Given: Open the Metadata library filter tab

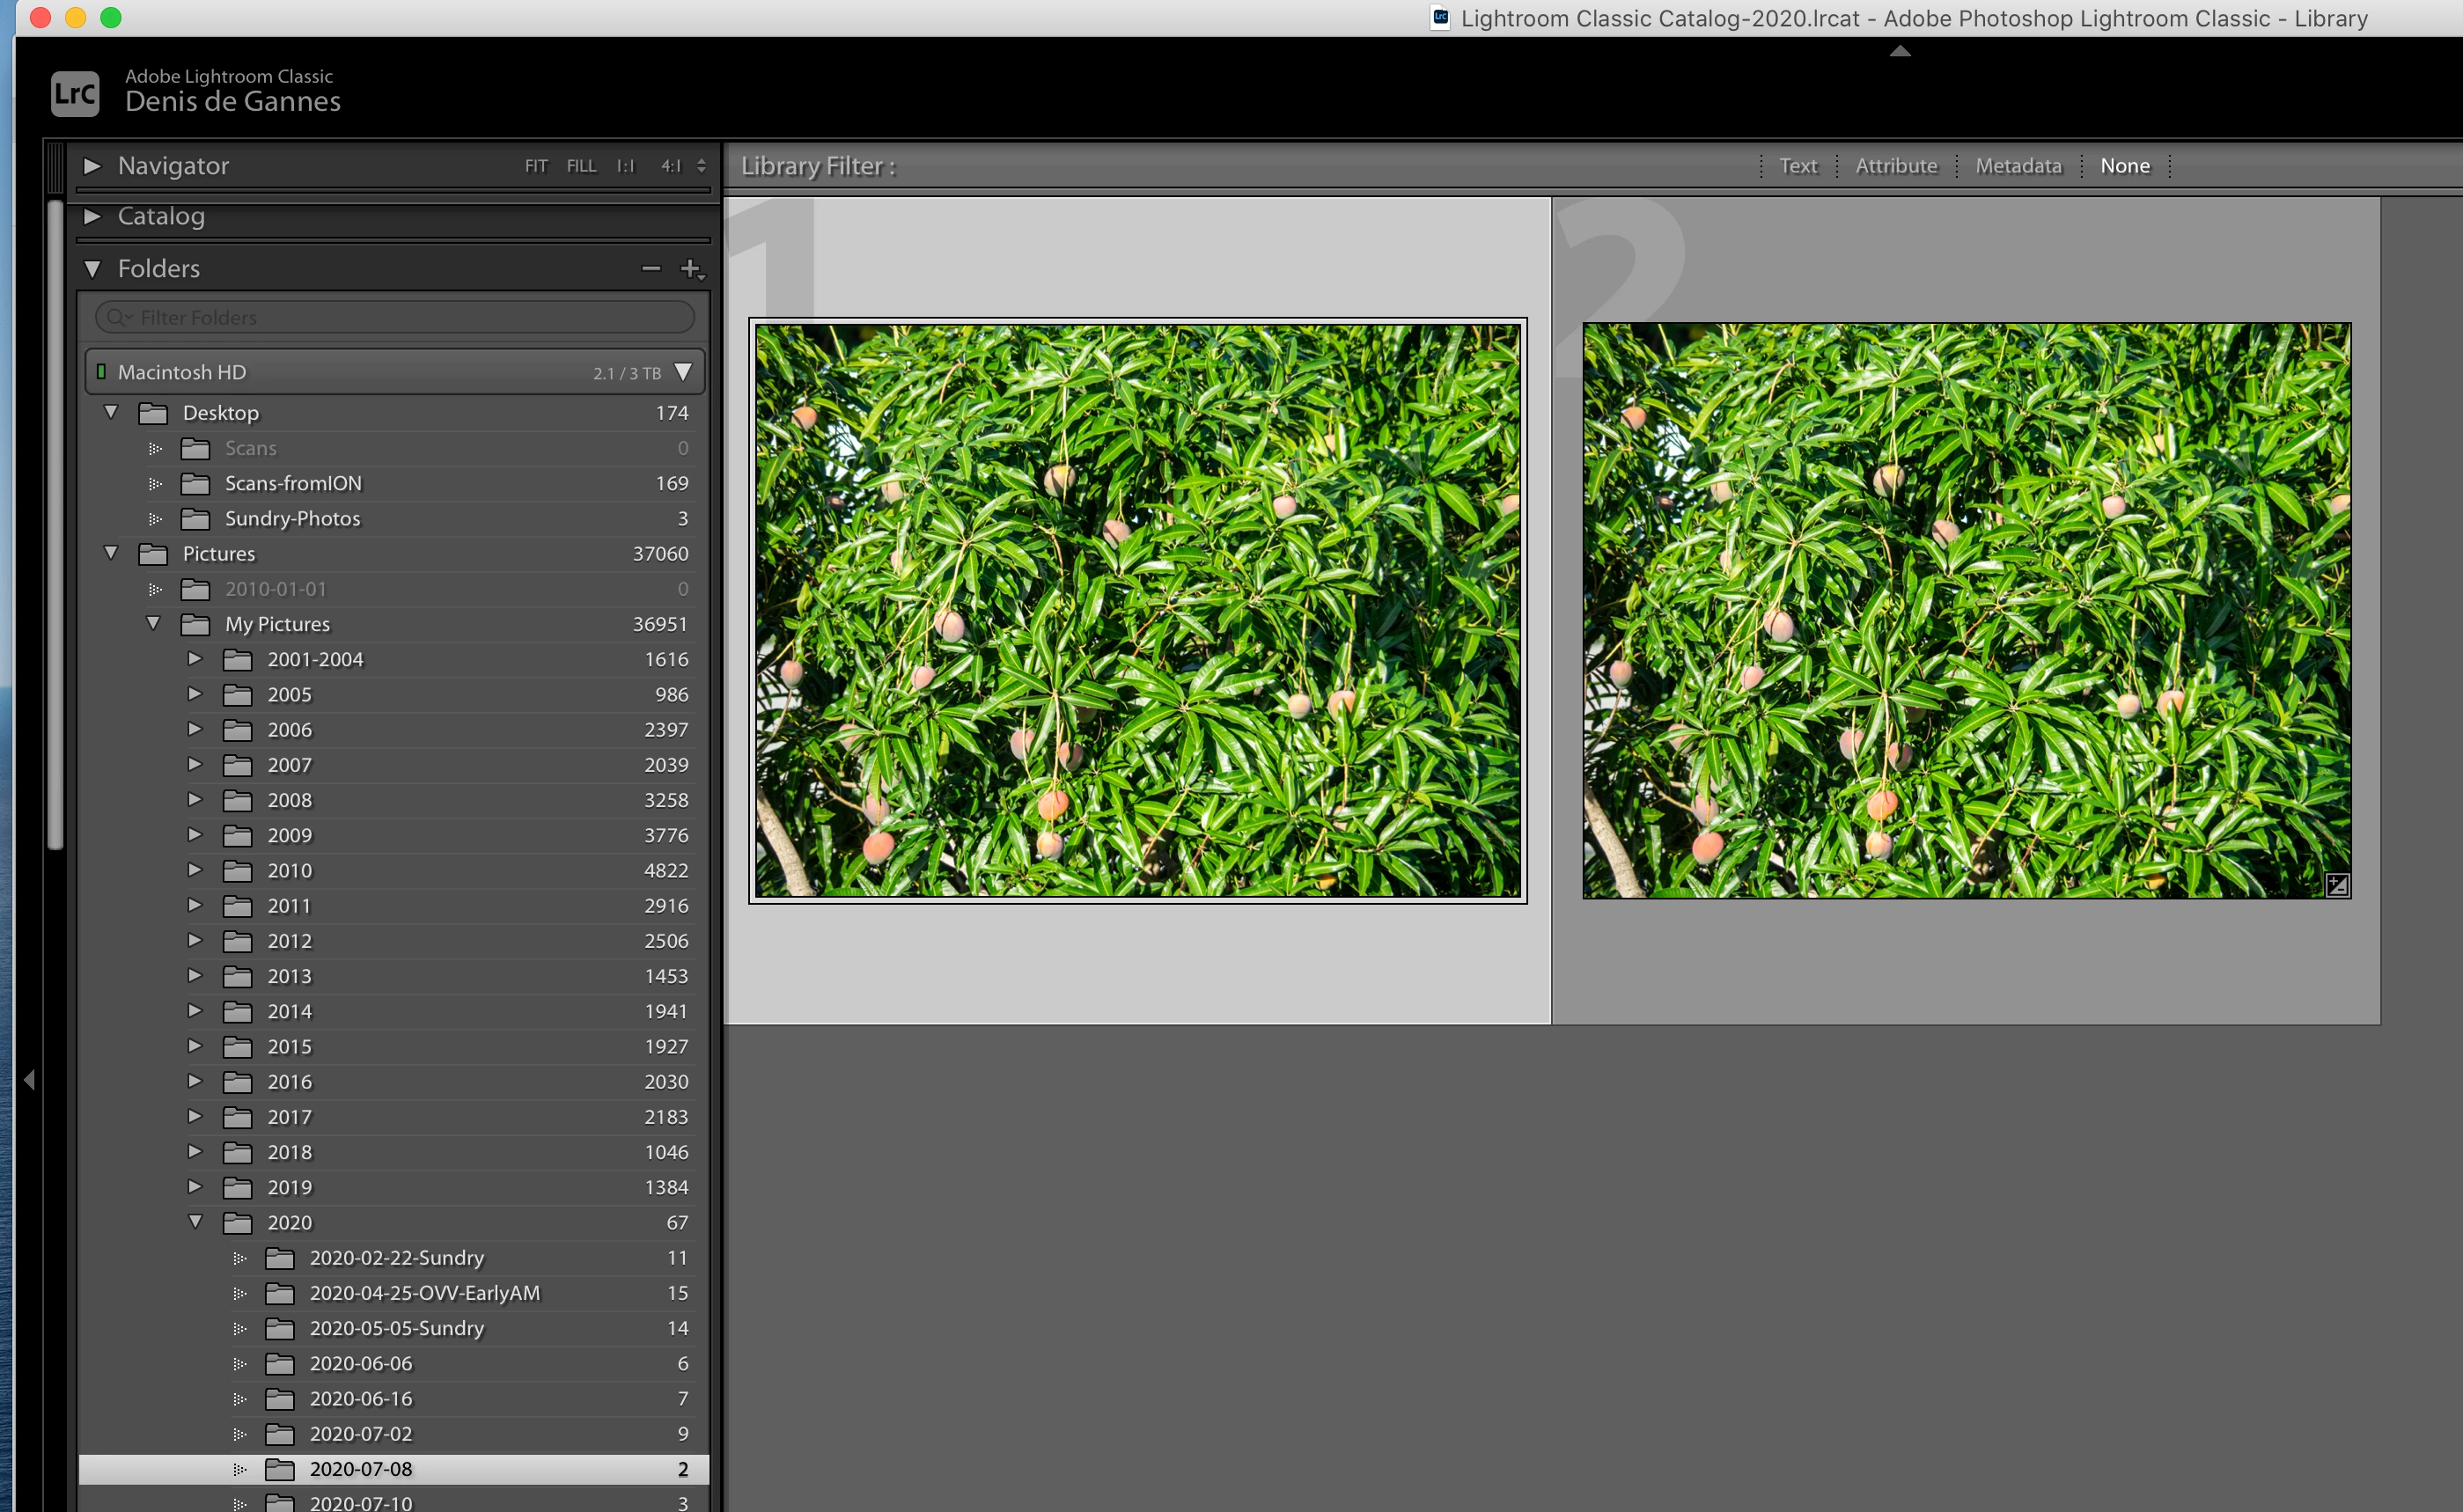Looking at the screenshot, I should [2018, 166].
